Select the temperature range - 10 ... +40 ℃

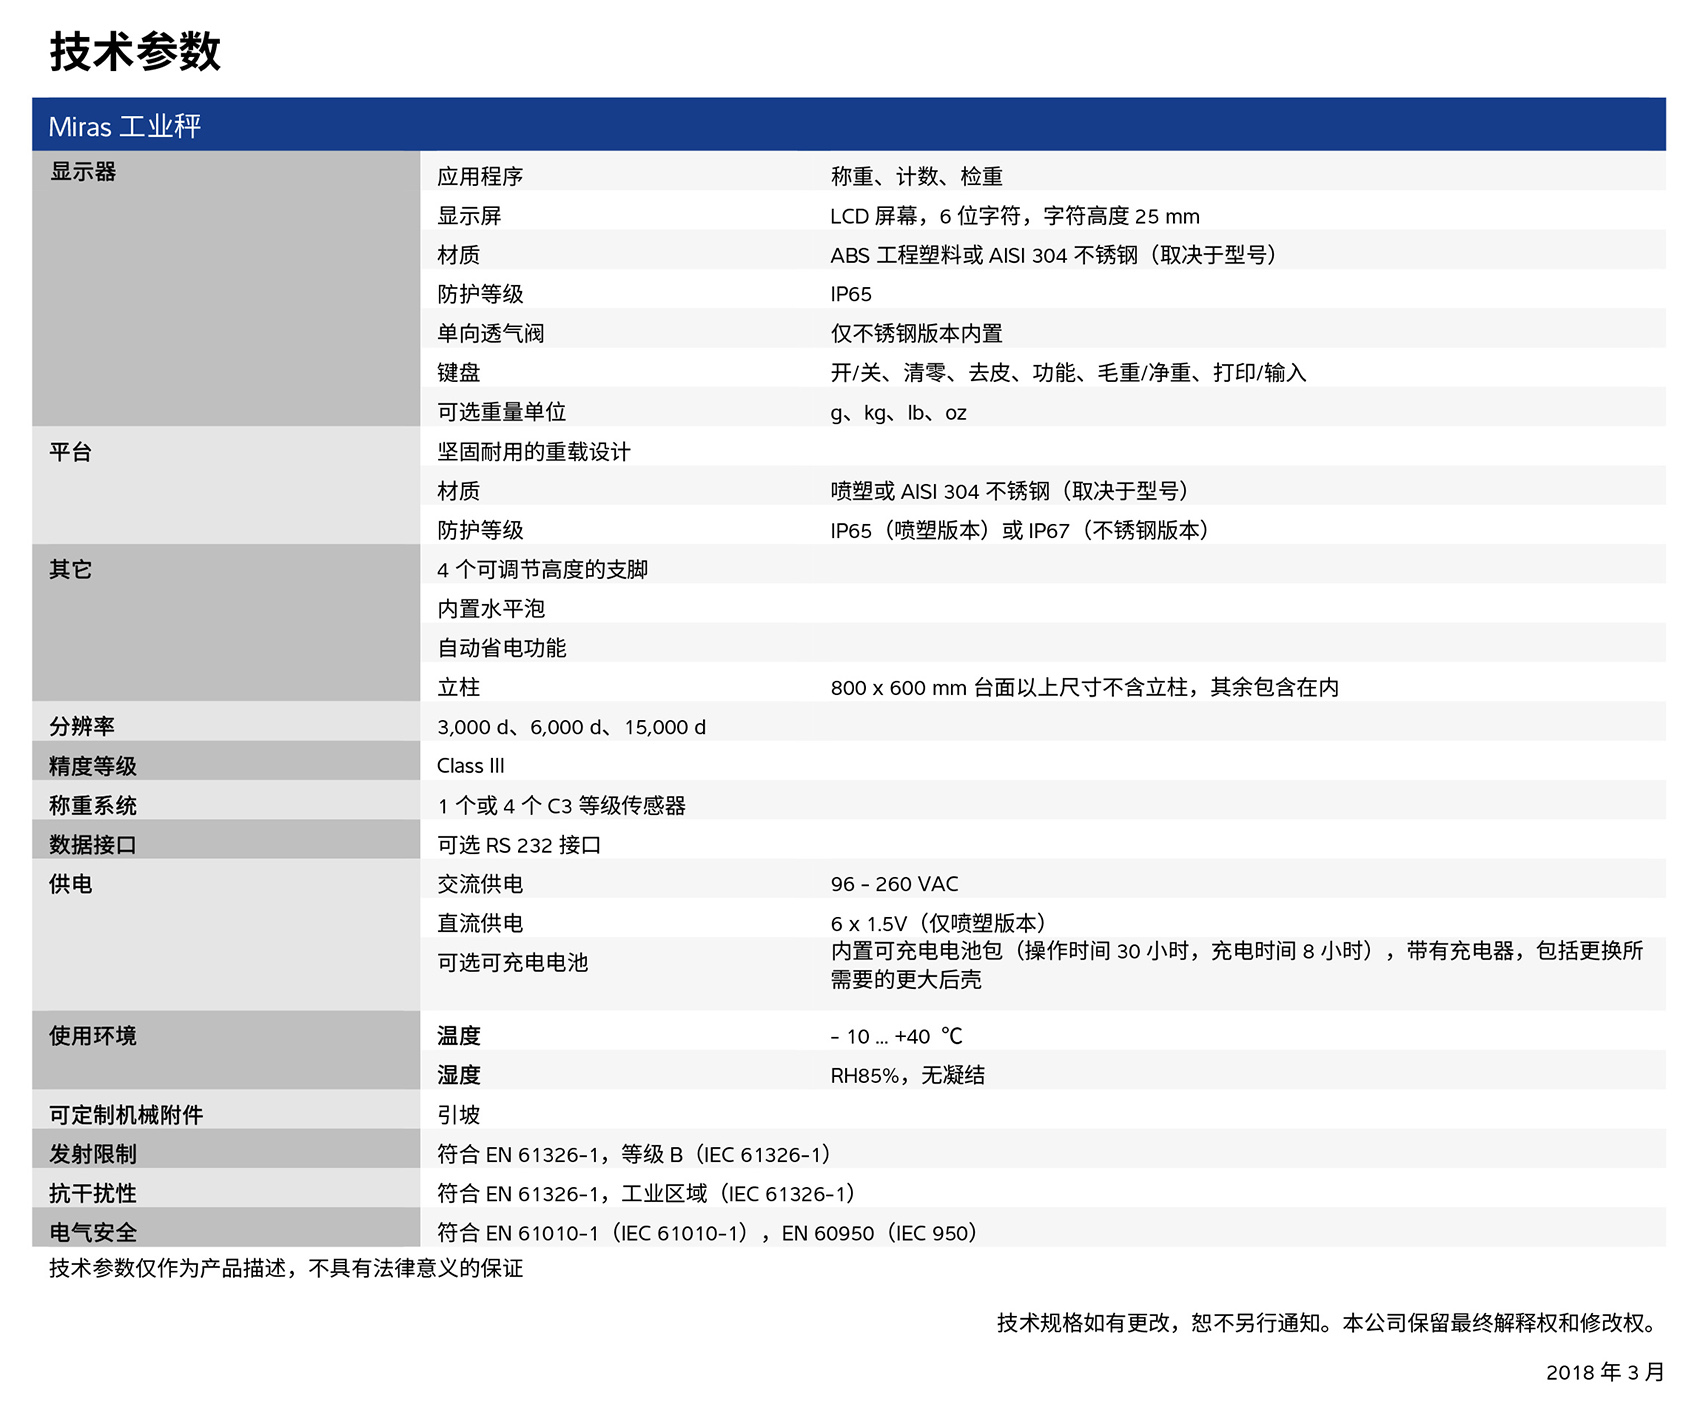coord(896,1036)
